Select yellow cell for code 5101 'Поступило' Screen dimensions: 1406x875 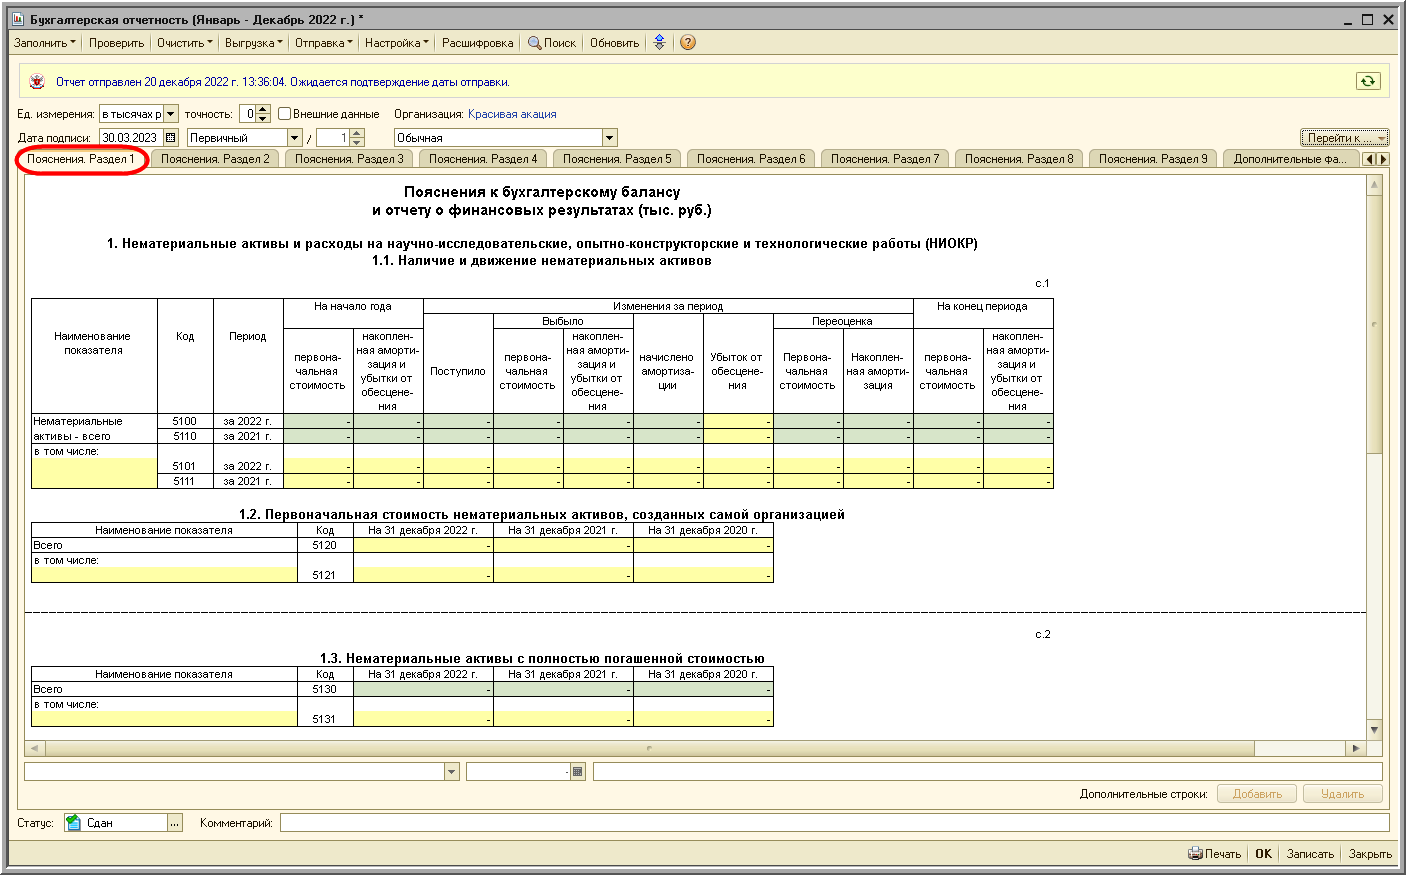coord(458,466)
